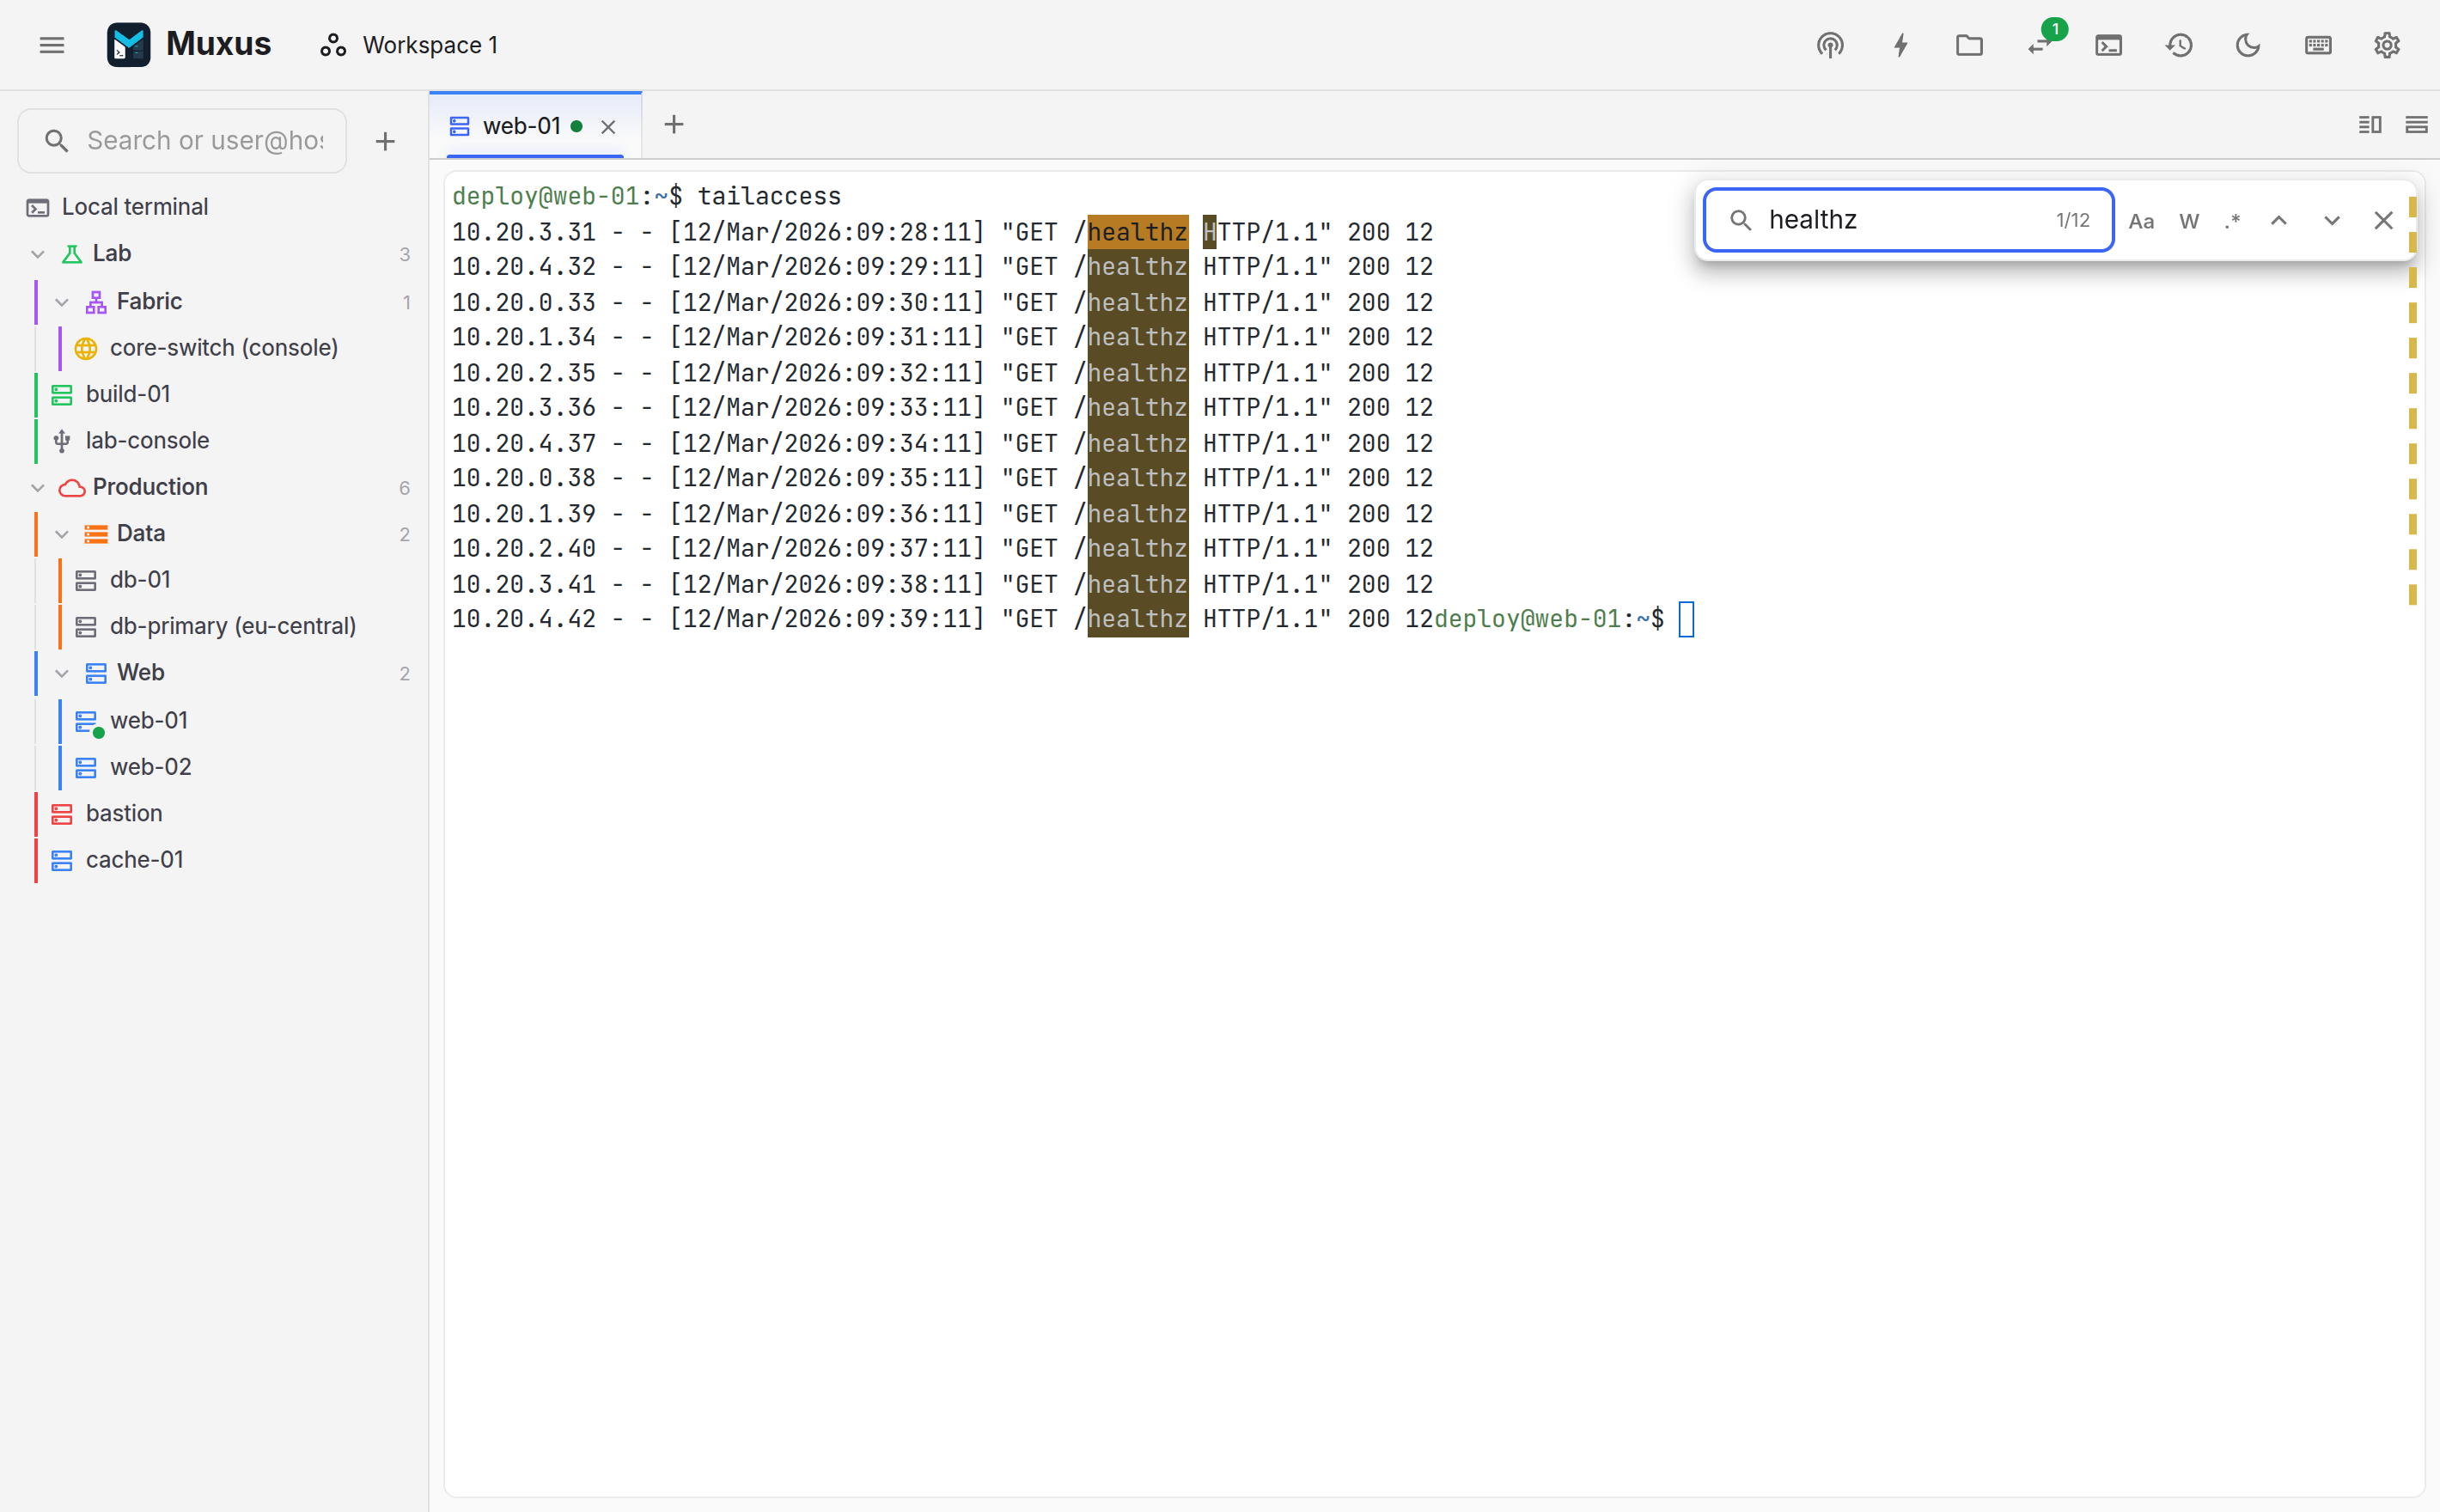Click log line IP 10.20.4.42
Screen dimensions: 2440x1512
pos(524,619)
